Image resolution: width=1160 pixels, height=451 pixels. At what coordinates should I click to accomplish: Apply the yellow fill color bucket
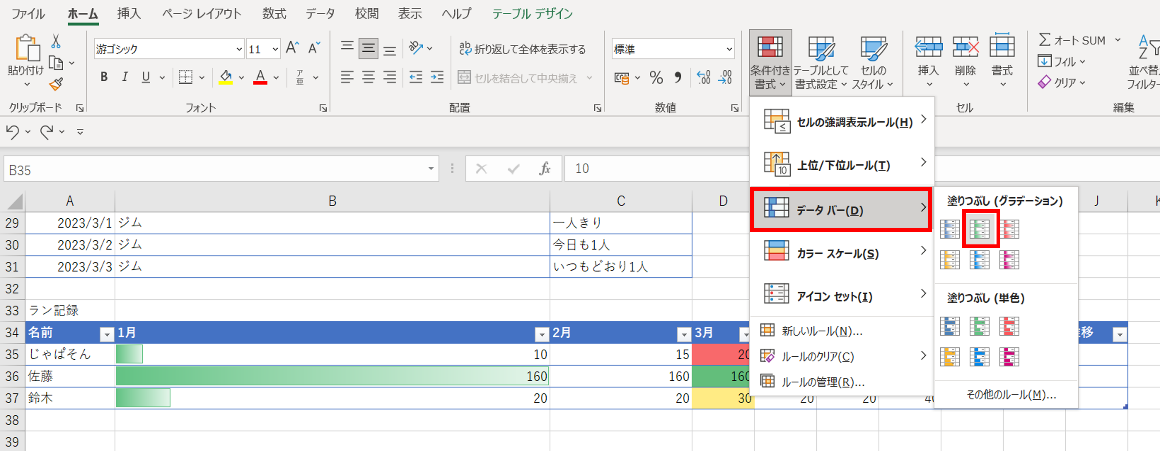226,77
